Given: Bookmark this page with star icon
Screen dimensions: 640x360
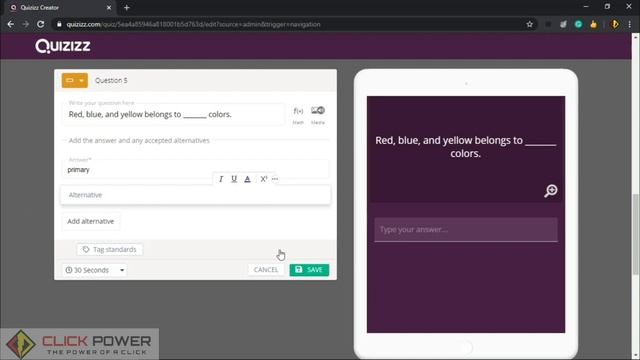Looking at the screenshot, I should [x=529, y=24].
